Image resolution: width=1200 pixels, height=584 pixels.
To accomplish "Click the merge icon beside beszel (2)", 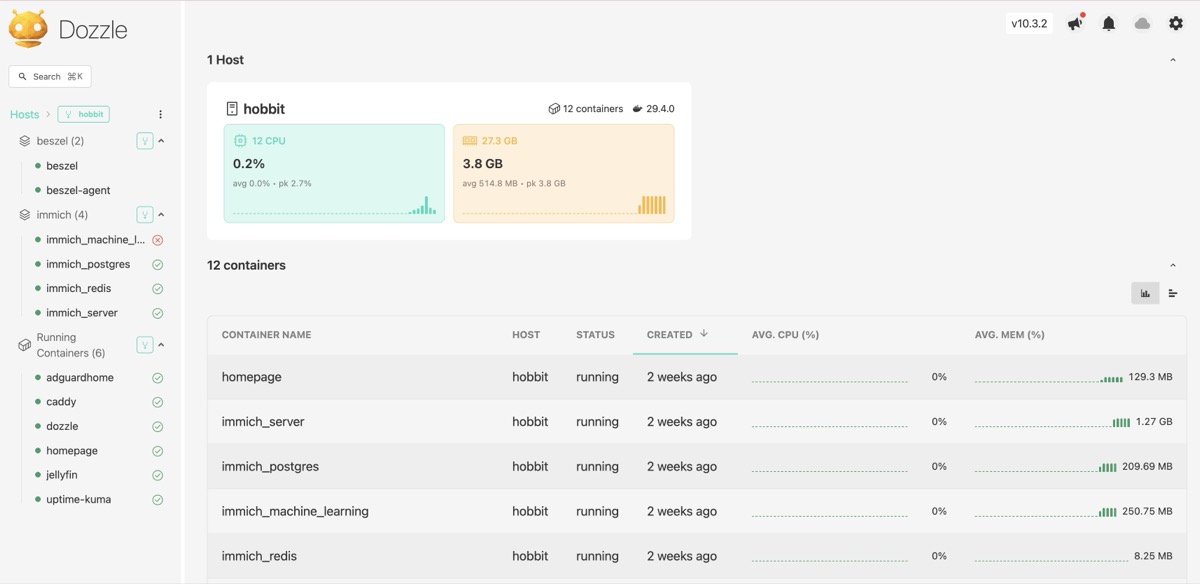I will pos(145,141).
